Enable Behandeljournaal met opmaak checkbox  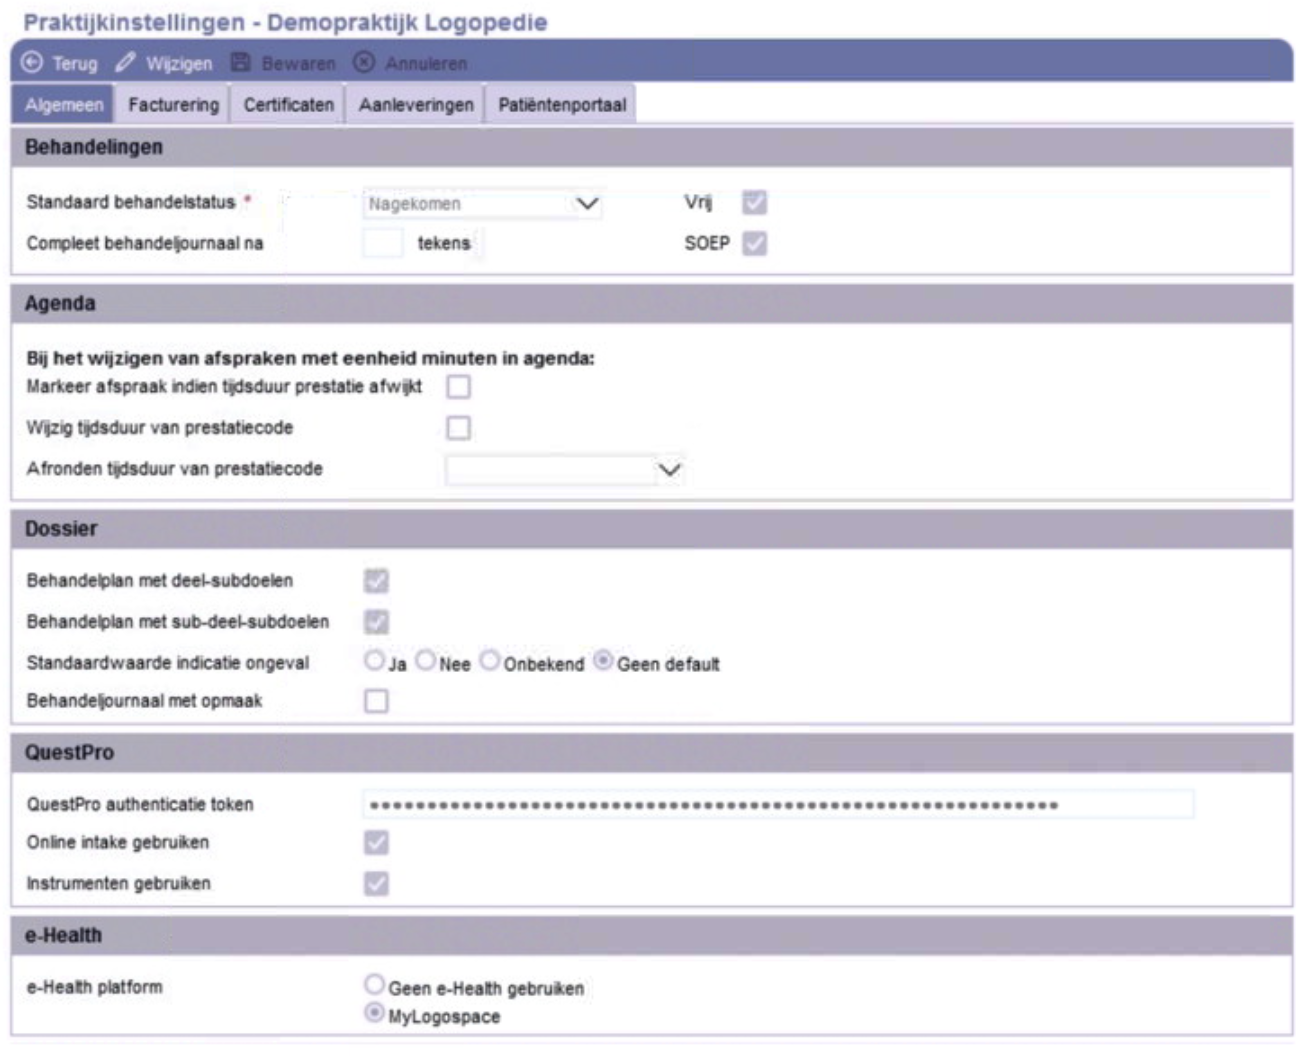point(376,702)
